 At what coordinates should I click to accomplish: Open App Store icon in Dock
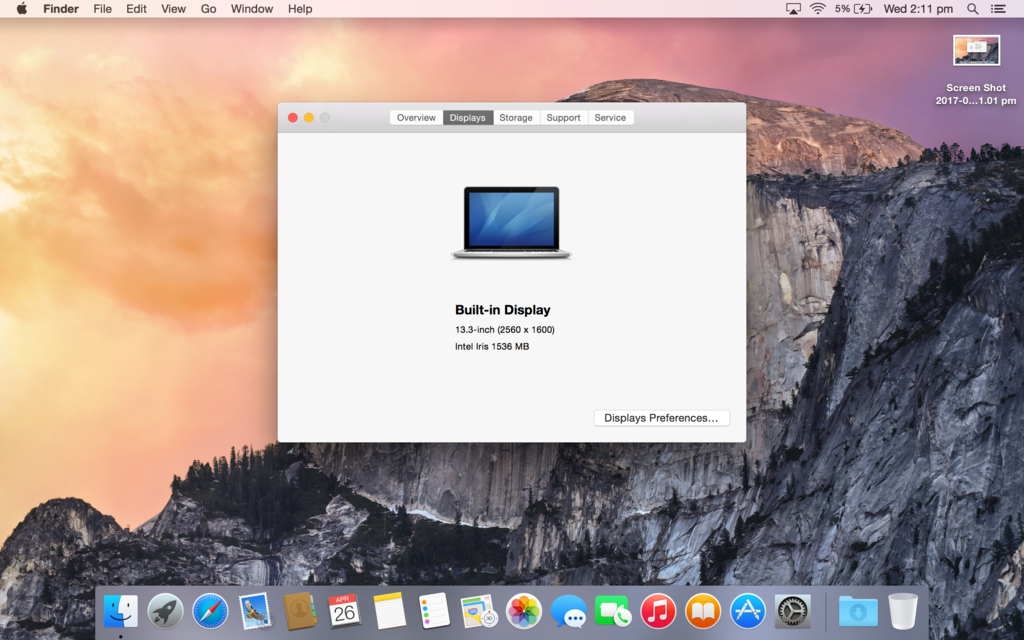tap(747, 612)
